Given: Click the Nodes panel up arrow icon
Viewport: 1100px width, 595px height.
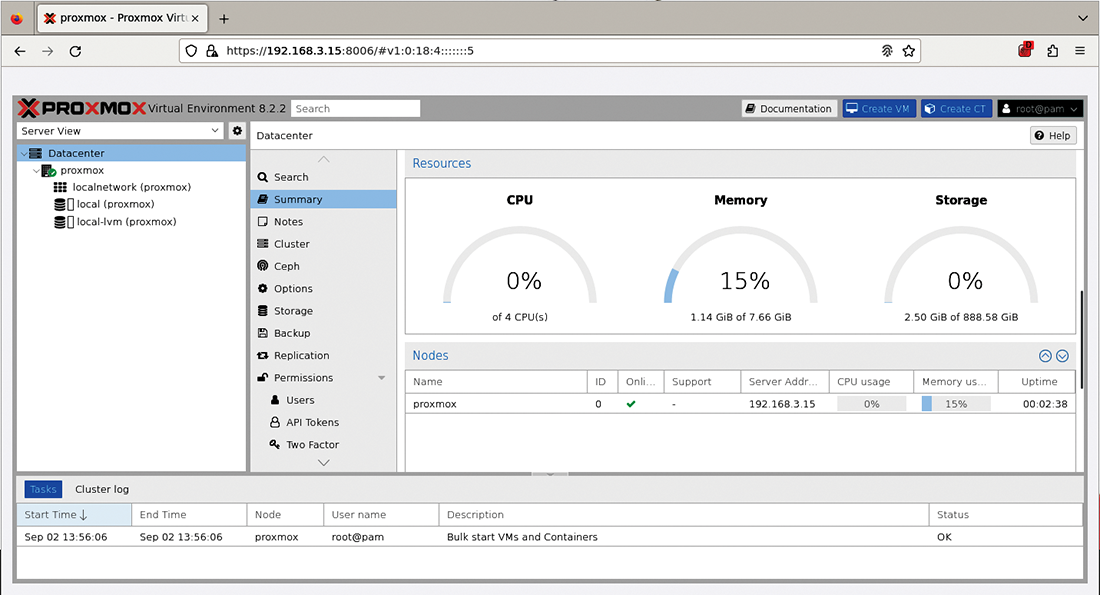Looking at the screenshot, I should [x=1045, y=356].
